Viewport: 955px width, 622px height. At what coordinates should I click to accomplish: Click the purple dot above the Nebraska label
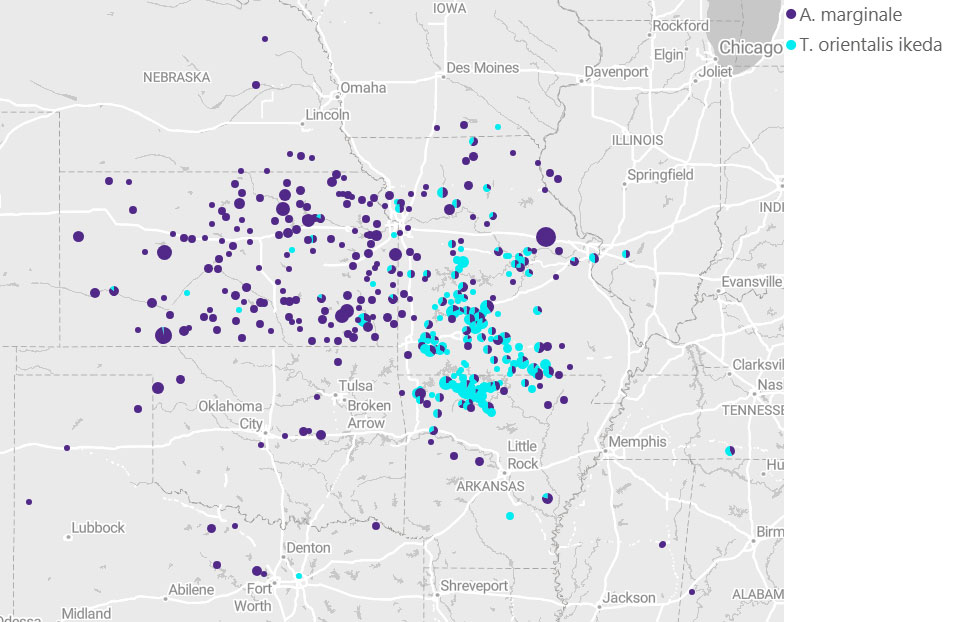pos(264,39)
